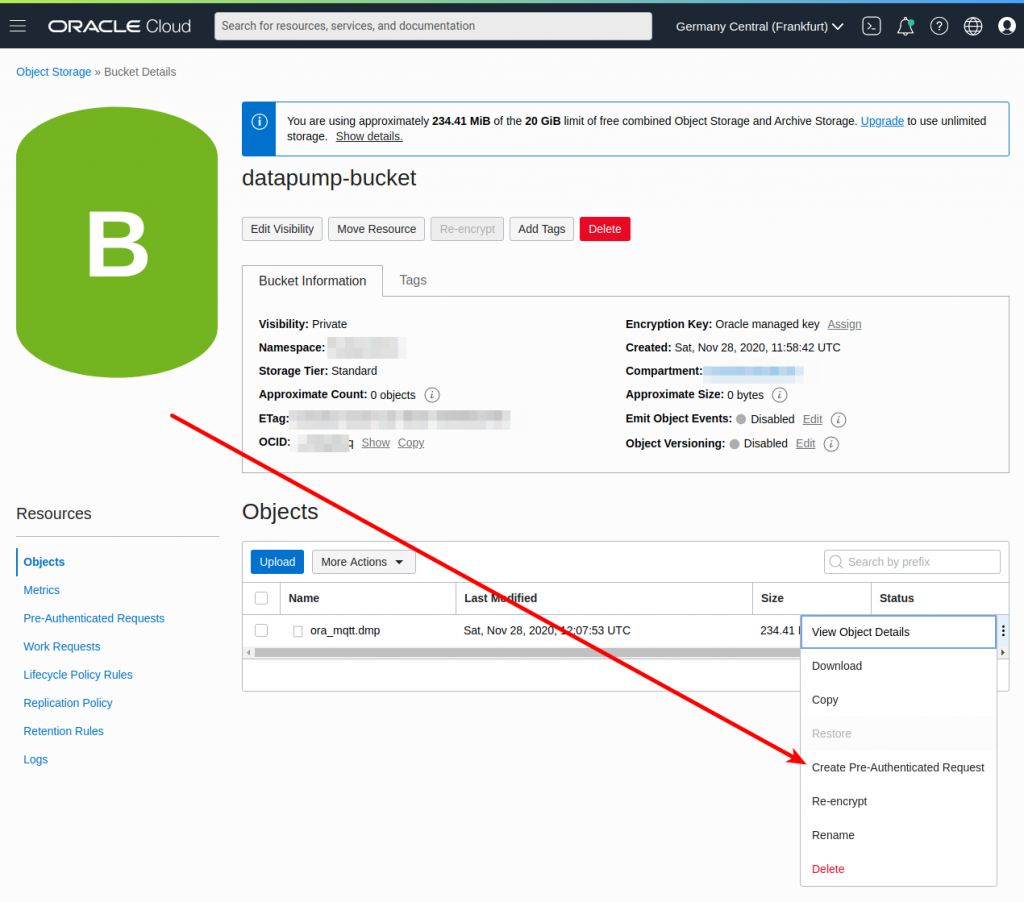Switch to the Tags tab
Viewport: 1024px width, 902px height.
[413, 280]
